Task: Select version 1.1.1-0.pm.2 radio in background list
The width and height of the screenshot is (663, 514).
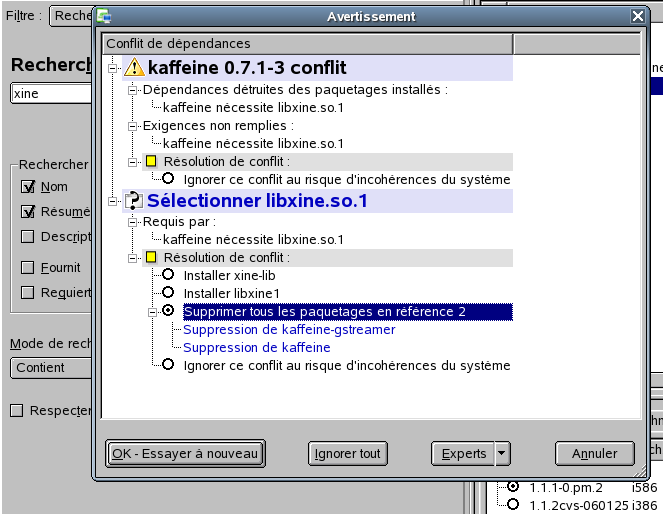Action: pyautogui.click(x=513, y=487)
